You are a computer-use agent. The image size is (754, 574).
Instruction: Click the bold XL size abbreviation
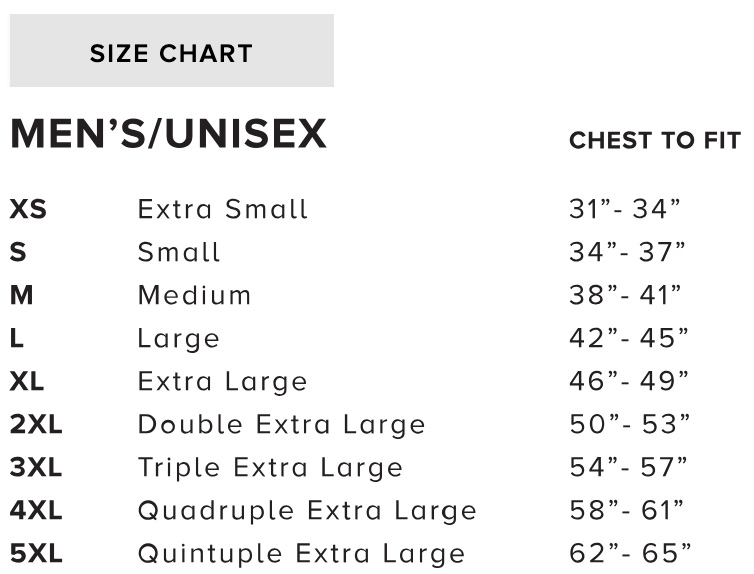(27, 382)
